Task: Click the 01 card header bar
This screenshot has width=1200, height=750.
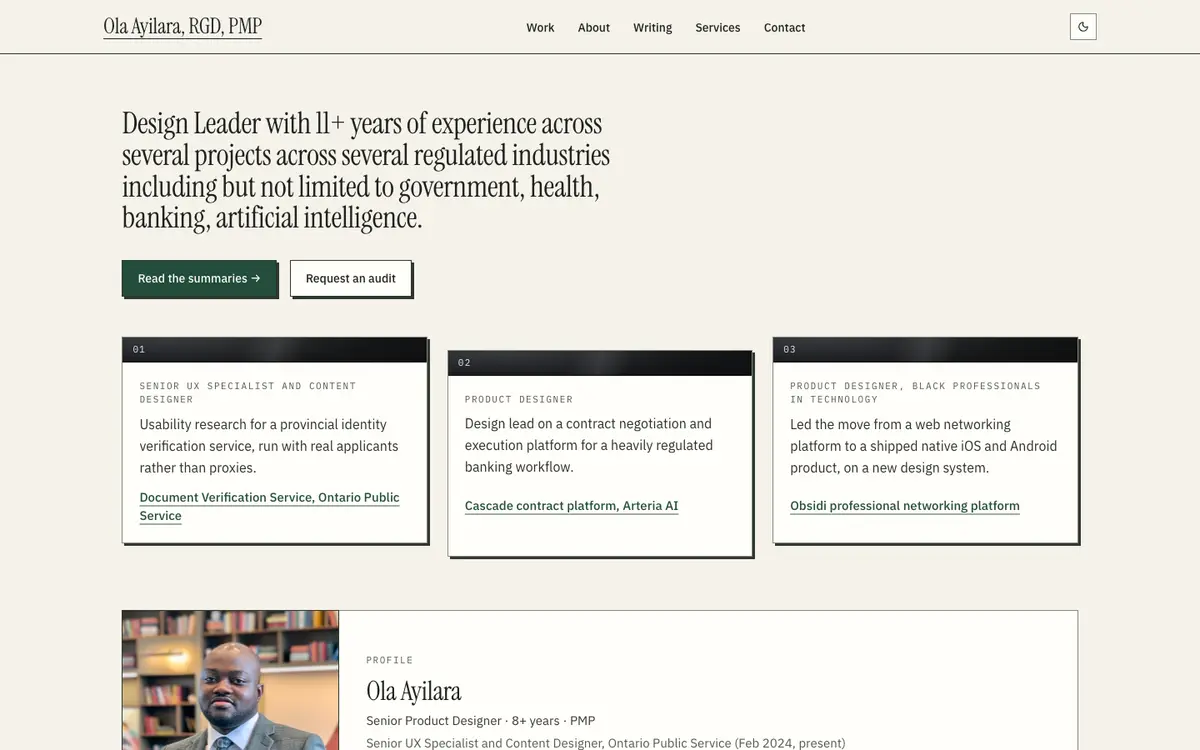Action: tap(275, 349)
